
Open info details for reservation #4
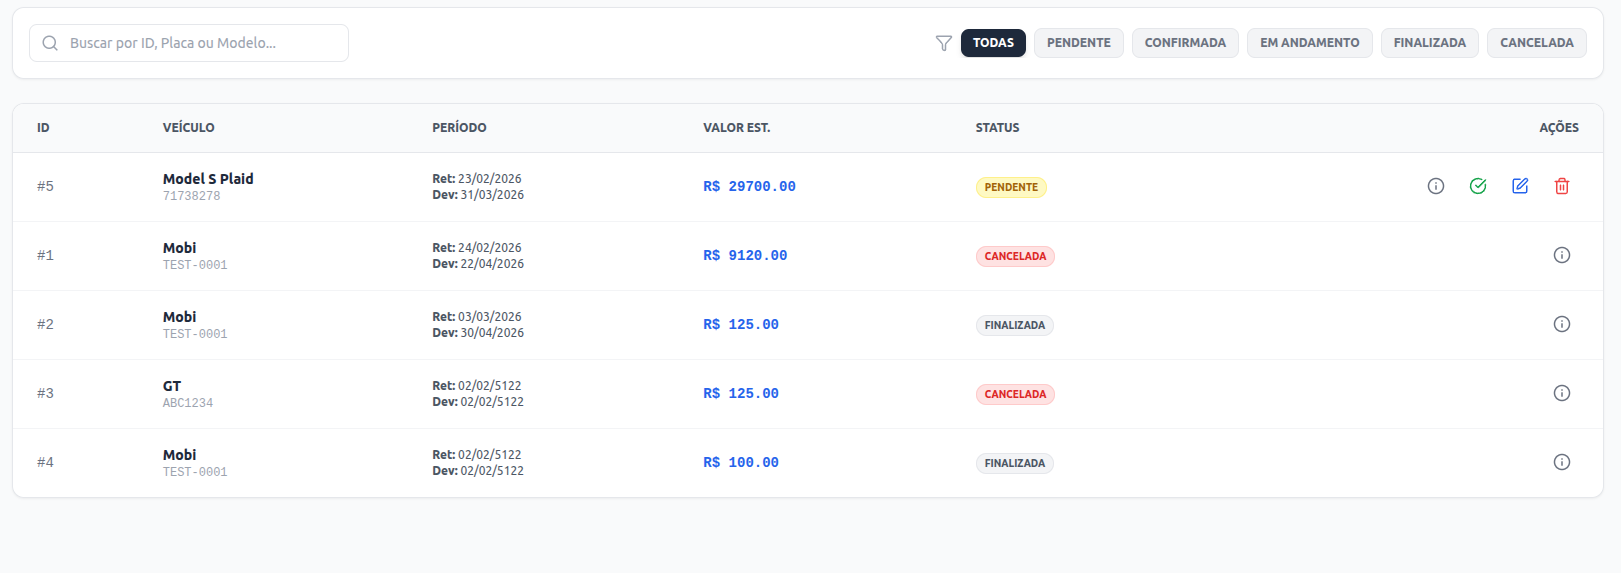click(x=1562, y=462)
